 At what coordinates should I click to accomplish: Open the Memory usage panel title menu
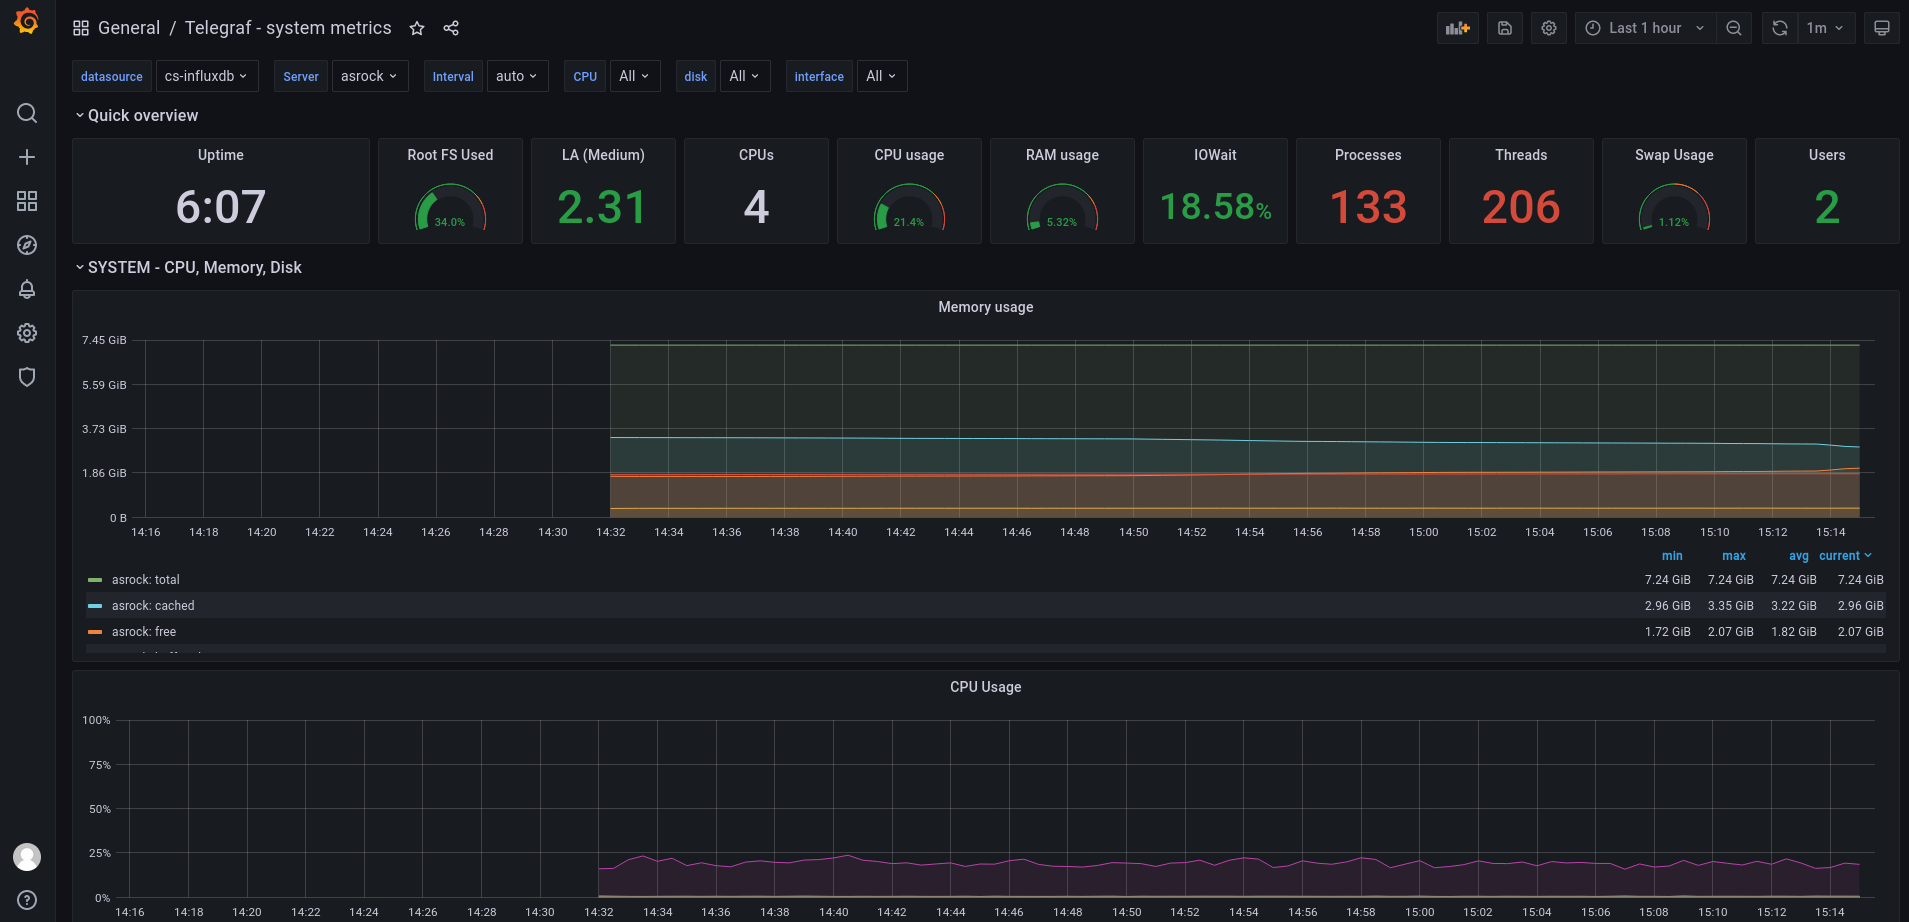[985, 307]
